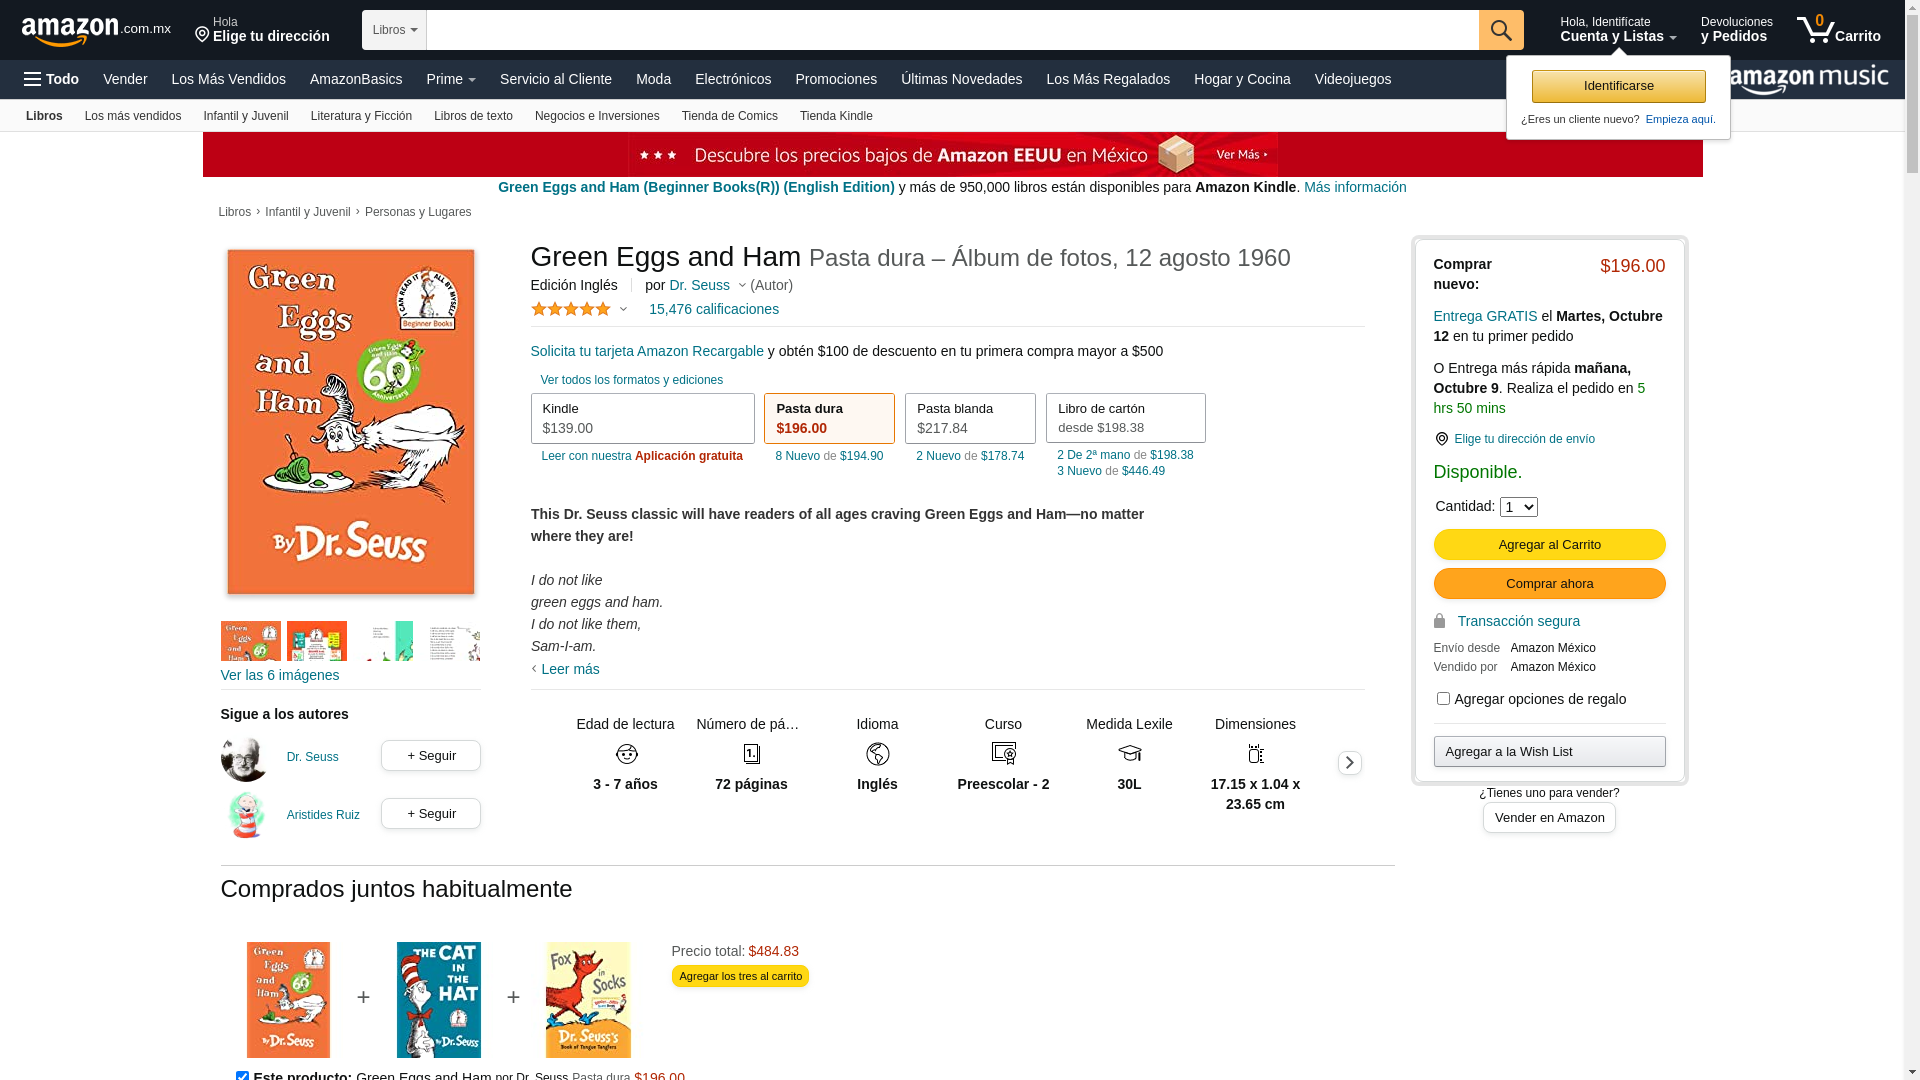Follow author Dr. Seuss

point(430,756)
